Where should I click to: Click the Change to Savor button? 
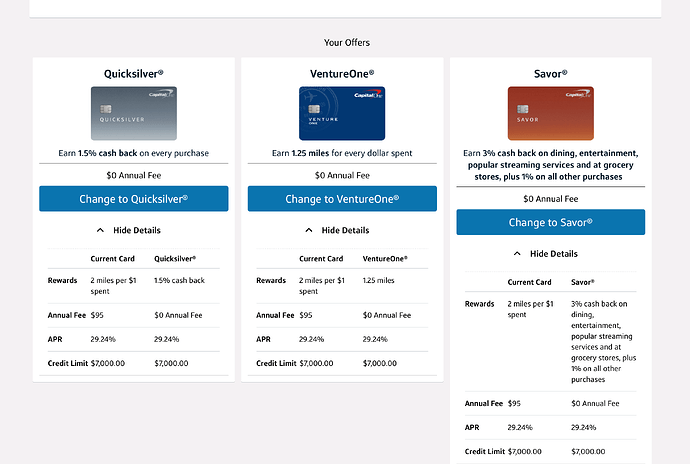[x=551, y=222]
